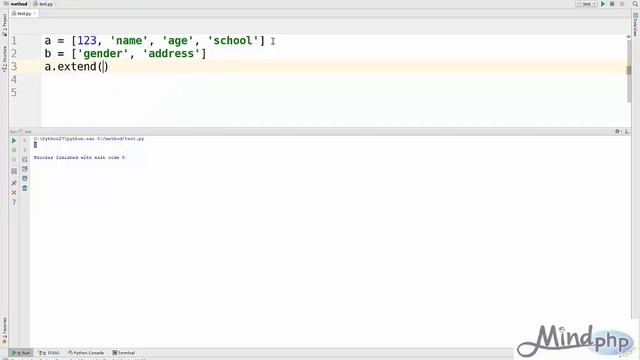The height and width of the screenshot is (360, 640).
Task: Click 'Process finished with exit code 0' text
Action: pyautogui.click(x=79, y=158)
